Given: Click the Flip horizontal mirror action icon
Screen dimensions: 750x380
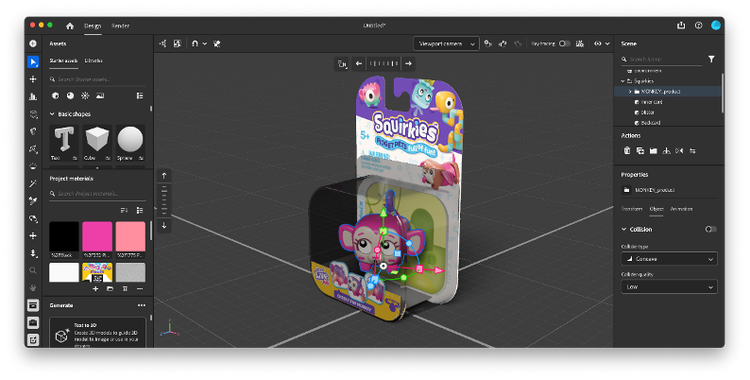Looking at the screenshot, I should click(679, 151).
